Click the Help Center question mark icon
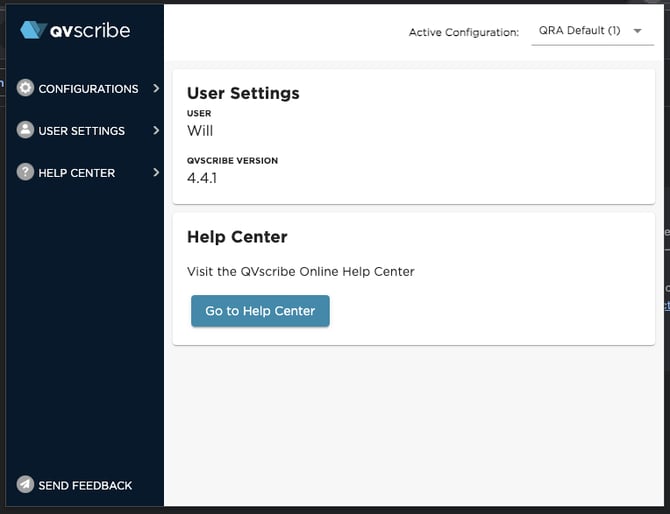This screenshot has height=514, width=670. point(26,172)
